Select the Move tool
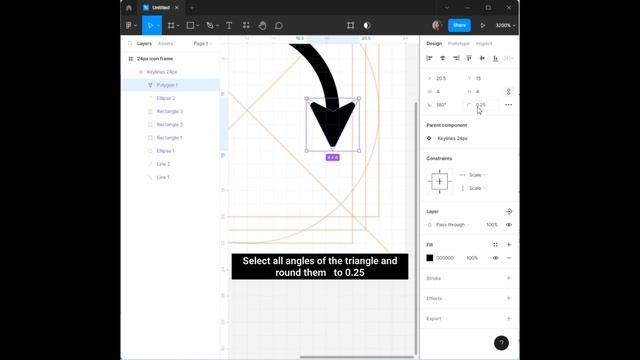Viewport: 640px width, 360px height. (x=150, y=25)
